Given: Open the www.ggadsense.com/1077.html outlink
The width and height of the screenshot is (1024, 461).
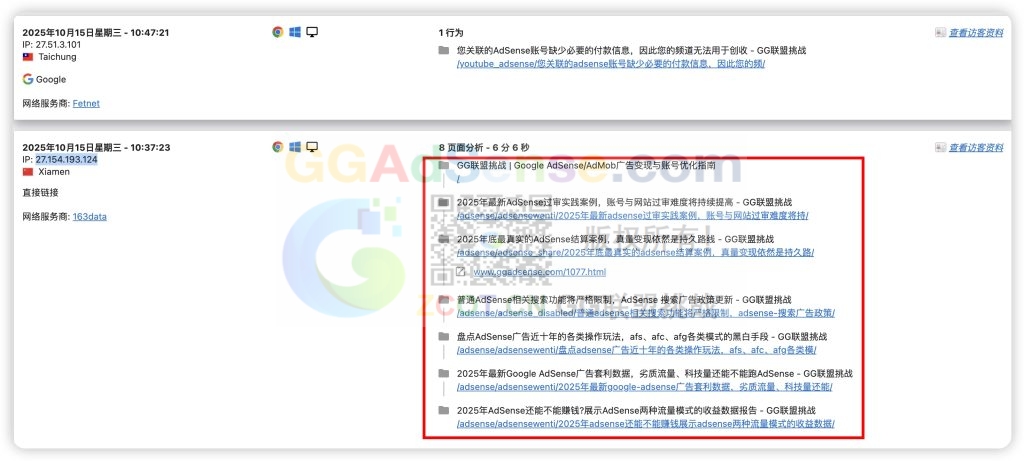Looking at the screenshot, I should pos(539,272).
